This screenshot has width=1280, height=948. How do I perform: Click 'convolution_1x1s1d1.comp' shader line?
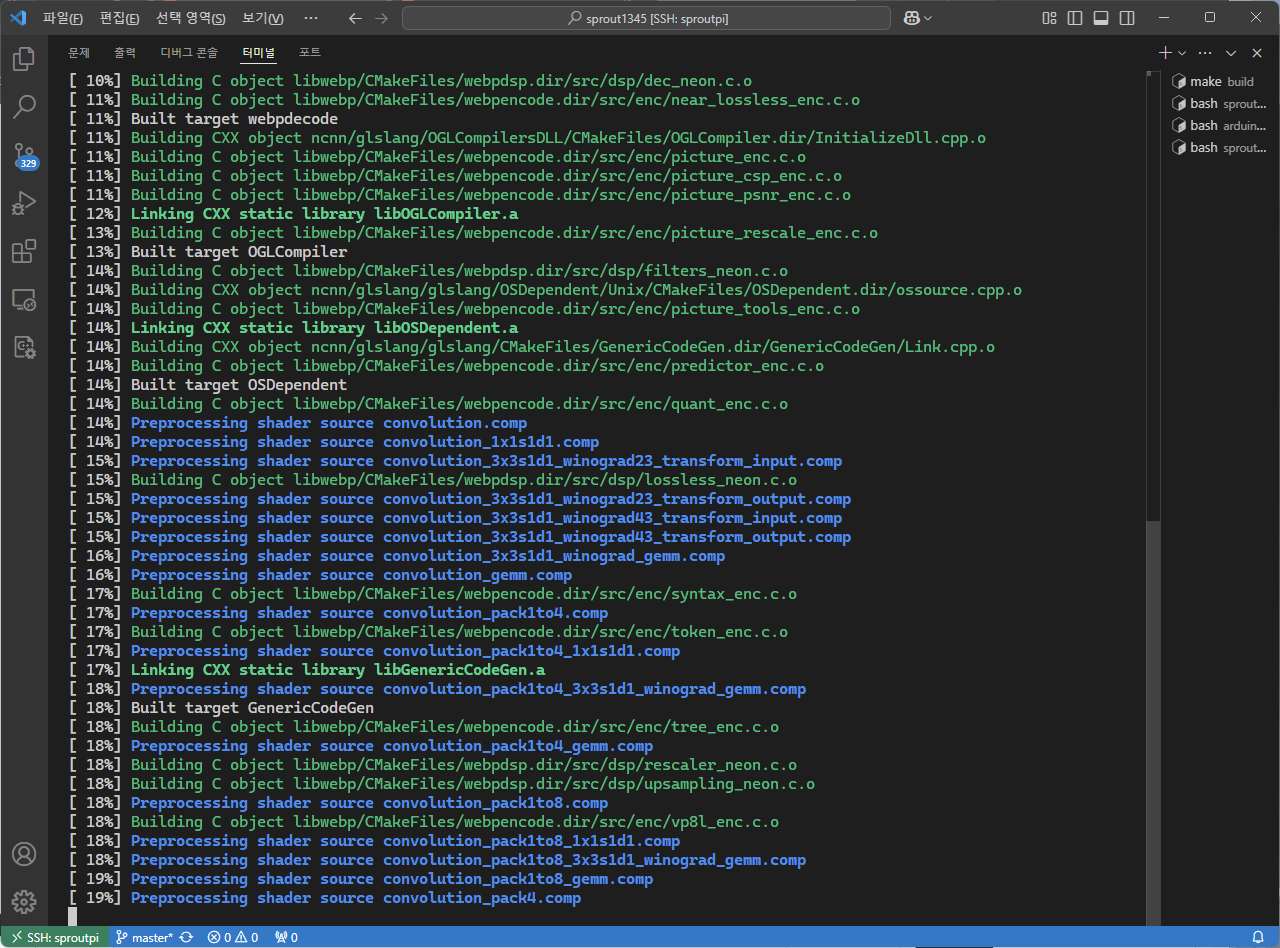[x=334, y=442]
